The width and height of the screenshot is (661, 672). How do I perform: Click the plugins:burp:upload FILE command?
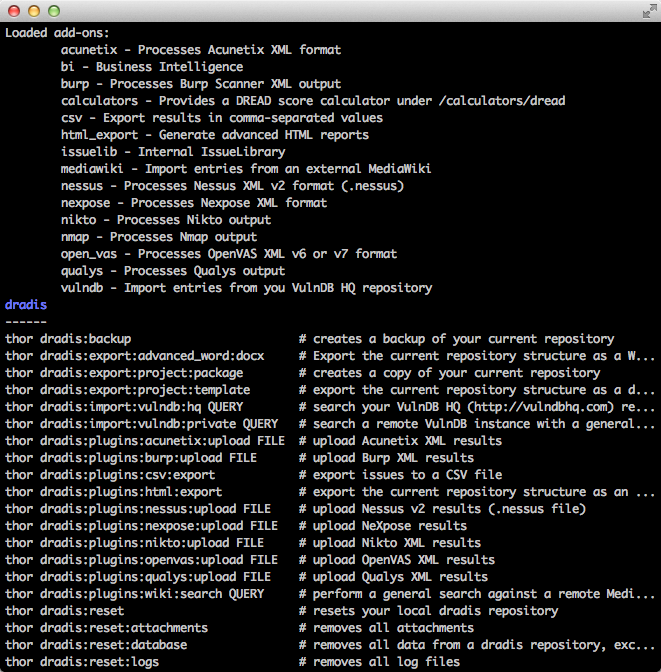(131, 458)
